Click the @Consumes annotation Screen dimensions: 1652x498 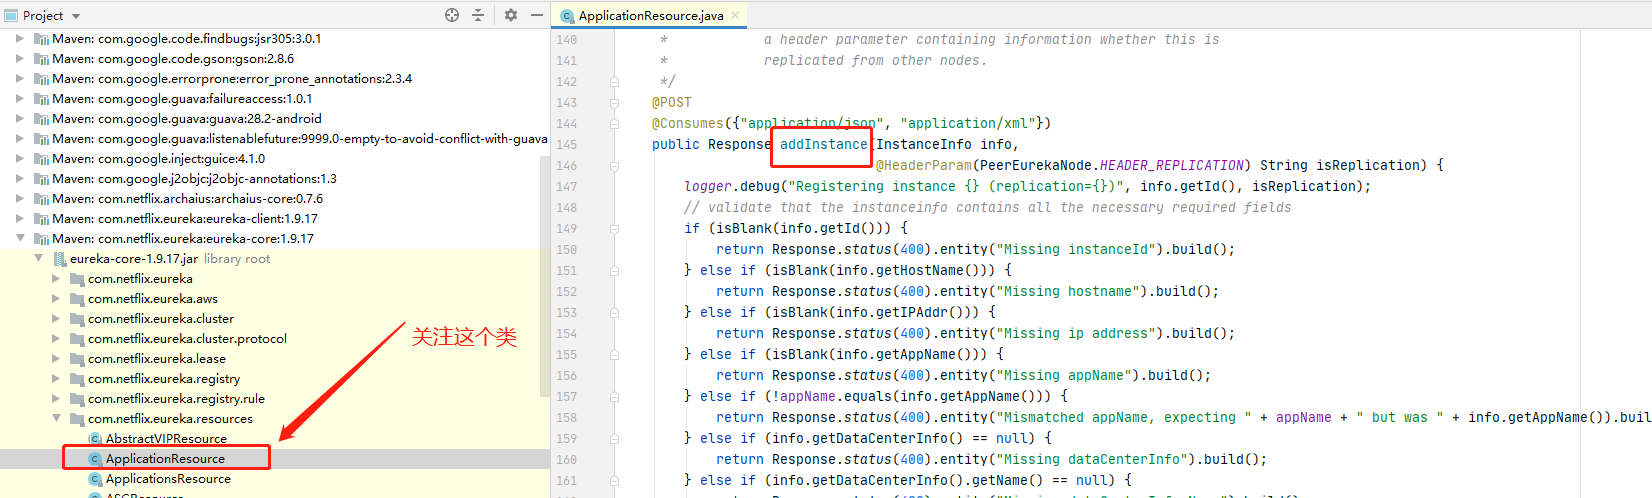click(688, 124)
